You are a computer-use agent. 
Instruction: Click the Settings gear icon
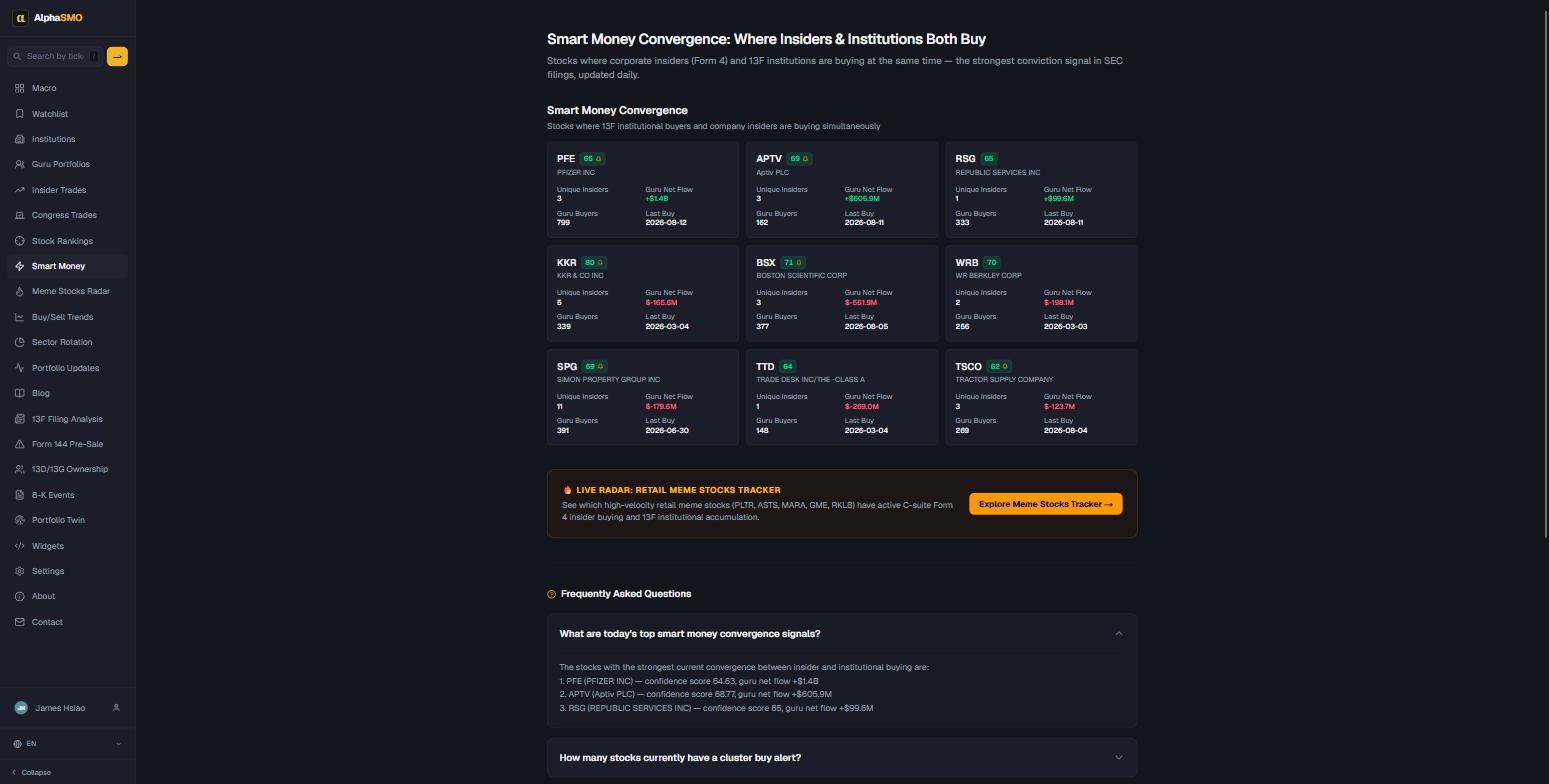tap(19, 571)
